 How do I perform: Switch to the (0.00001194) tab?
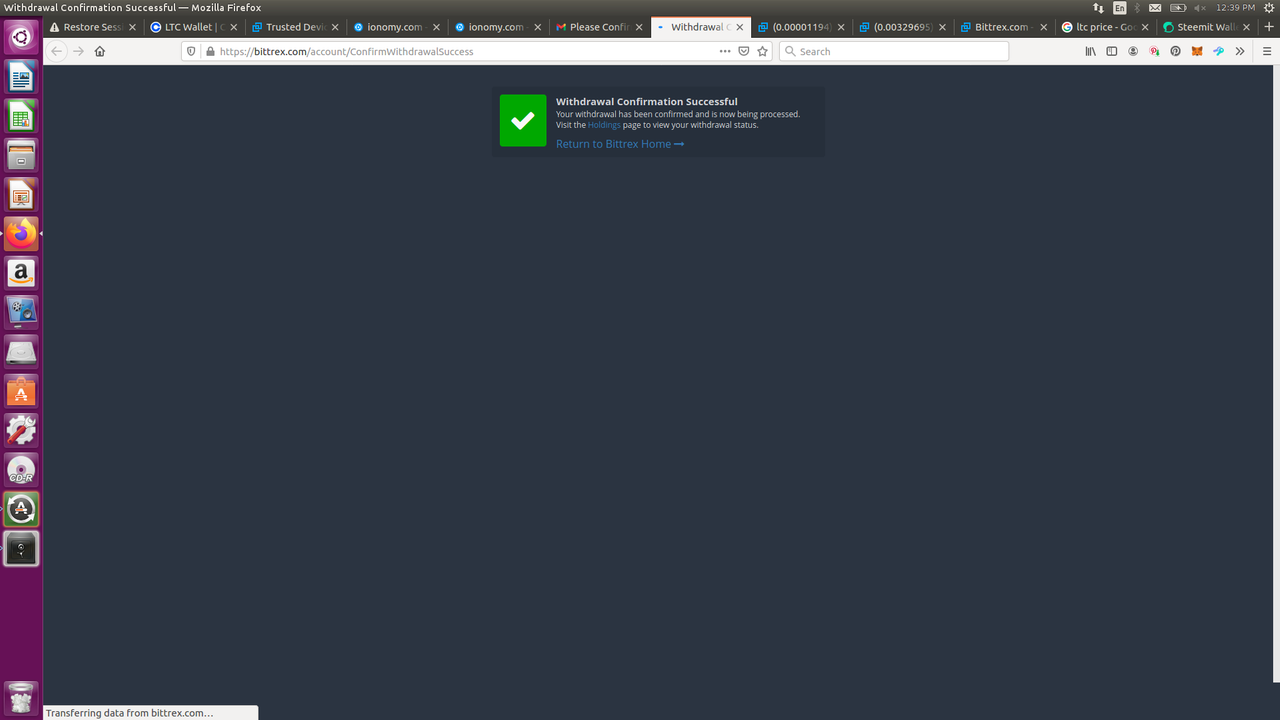point(802,27)
